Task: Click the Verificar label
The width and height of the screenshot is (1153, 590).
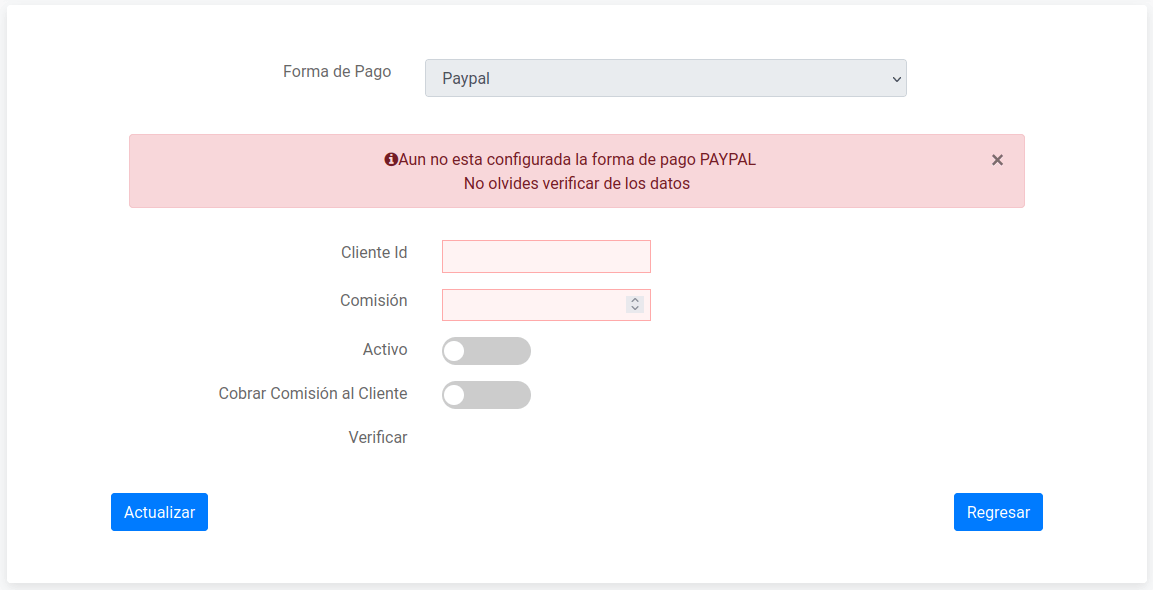Action: pyautogui.click(x=377, y=437)
